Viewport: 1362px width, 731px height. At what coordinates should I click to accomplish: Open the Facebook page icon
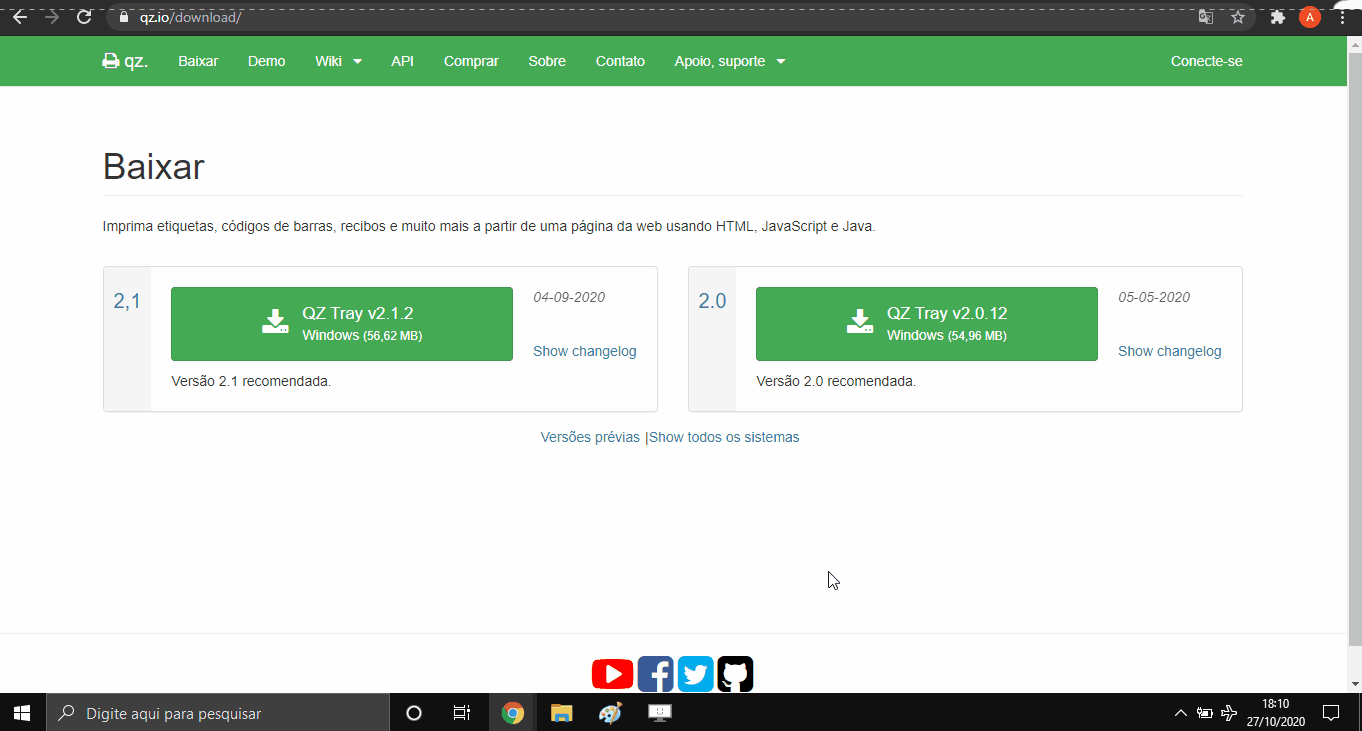click(655, 673)
